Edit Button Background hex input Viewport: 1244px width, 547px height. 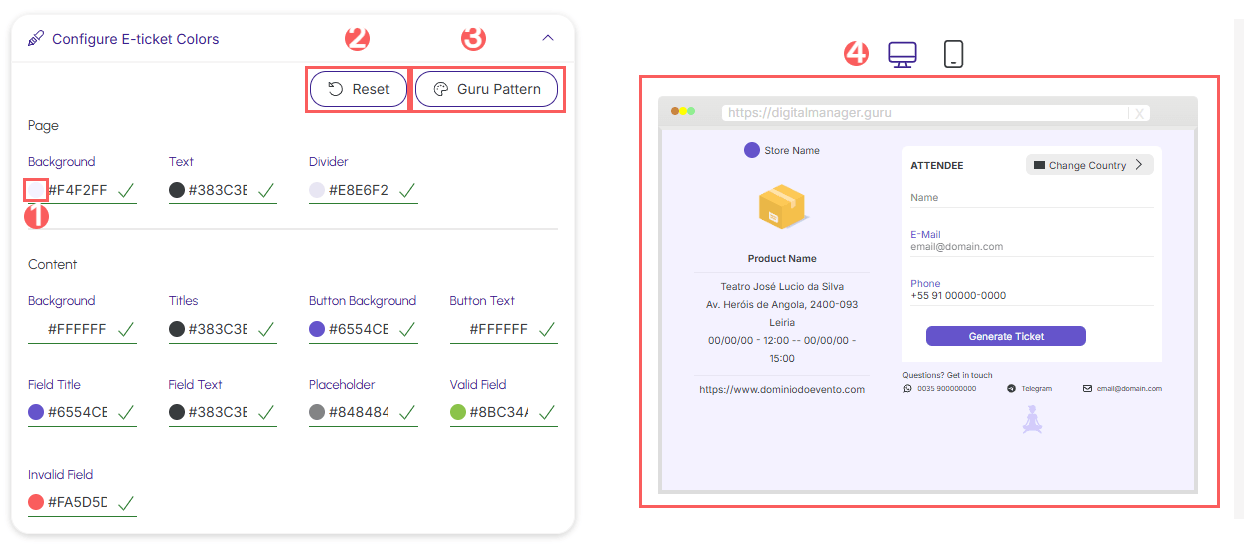pos(358,329)
